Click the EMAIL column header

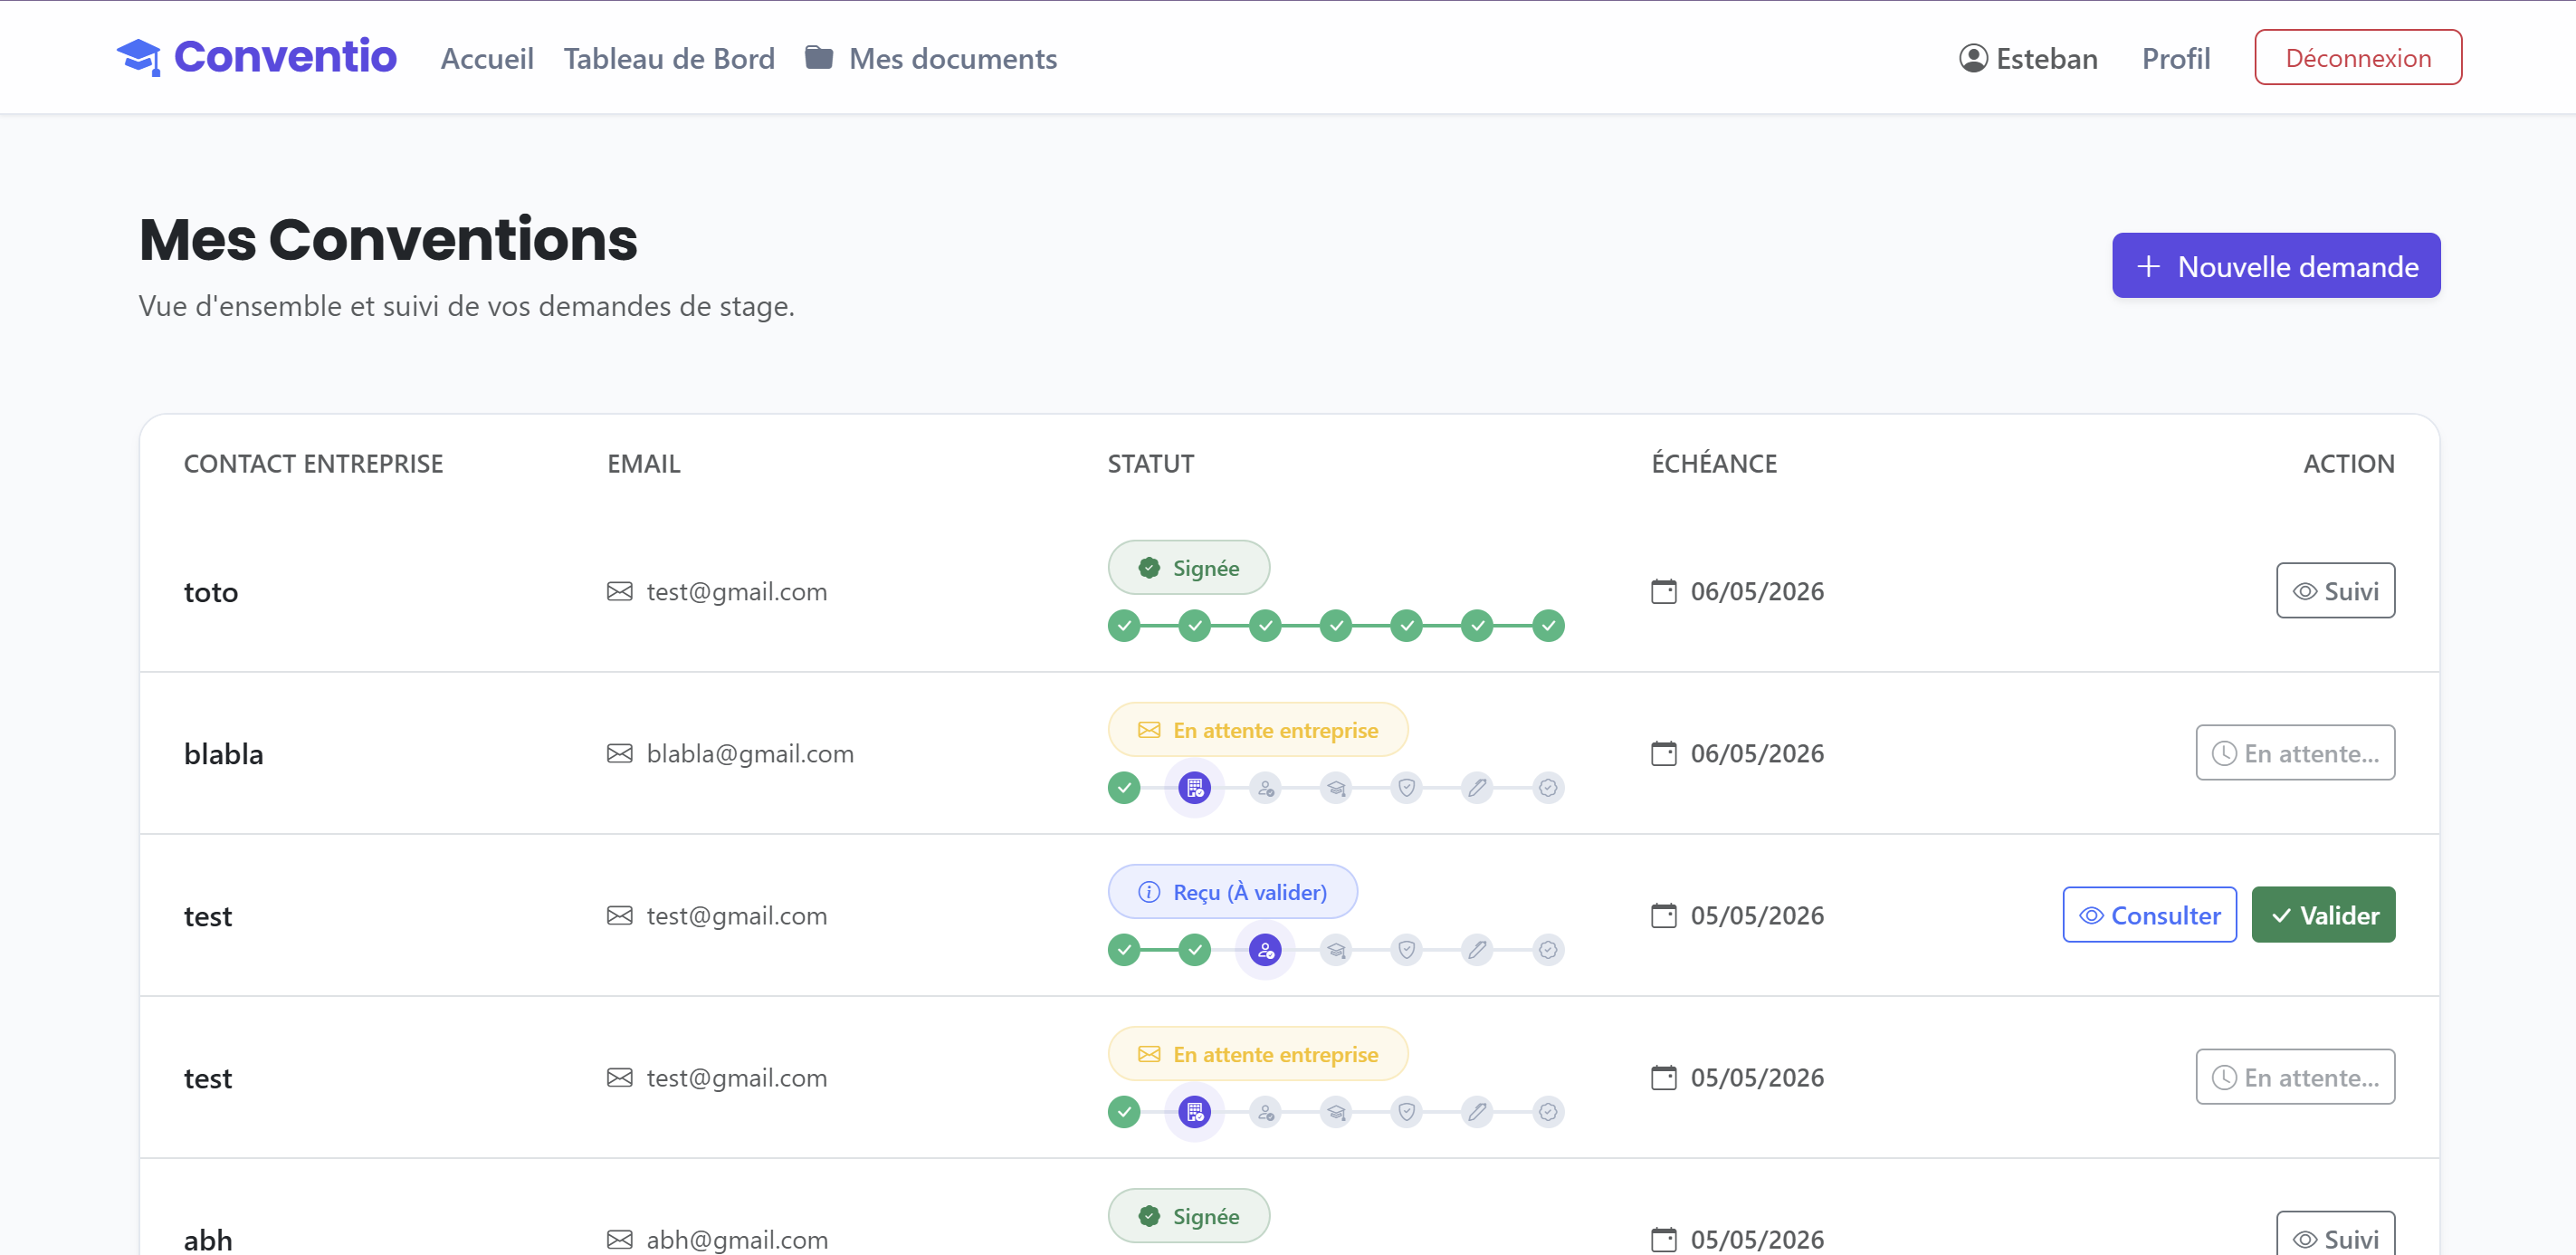(644, 463)
